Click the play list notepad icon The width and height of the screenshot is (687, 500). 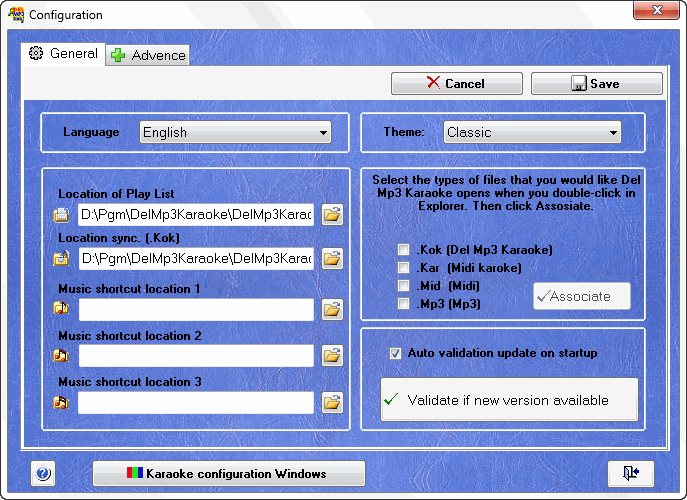[x=61, y=215]
